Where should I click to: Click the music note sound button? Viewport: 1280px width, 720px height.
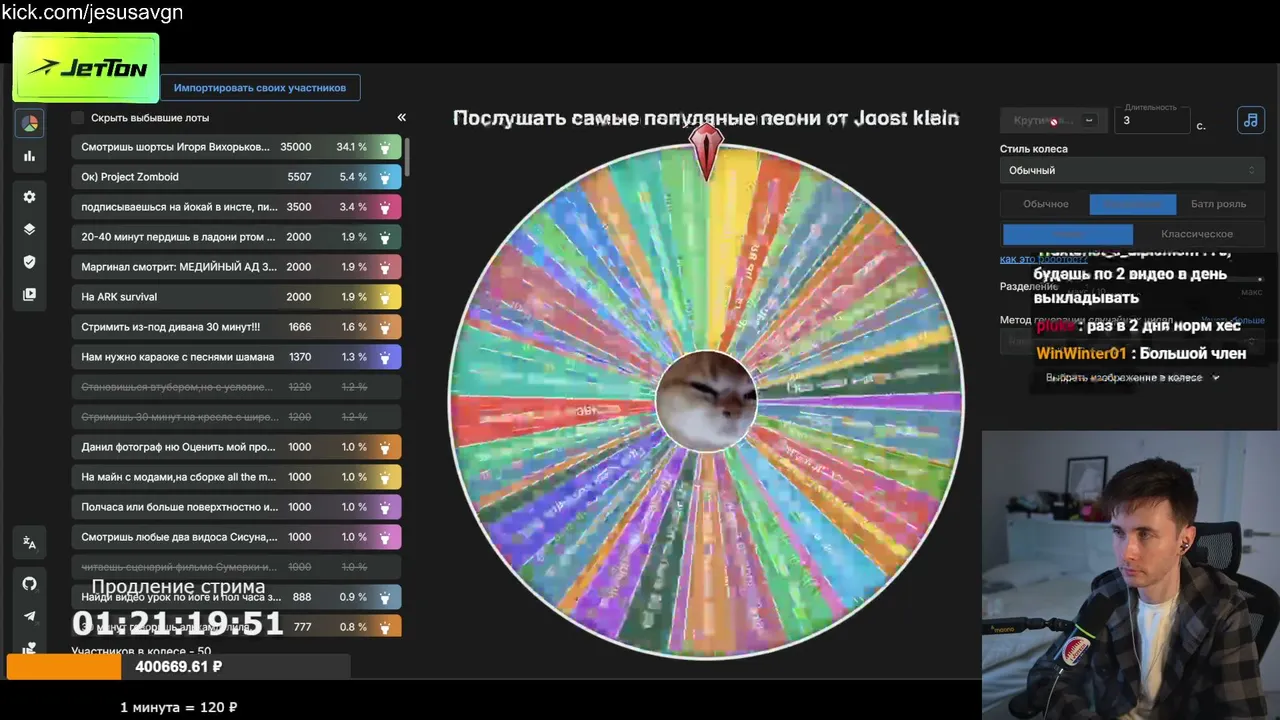[1250, 120]
